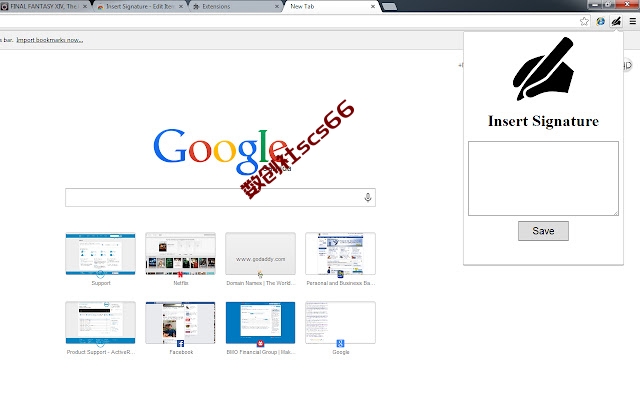Click the globe extension icon in toolbar

600,21
